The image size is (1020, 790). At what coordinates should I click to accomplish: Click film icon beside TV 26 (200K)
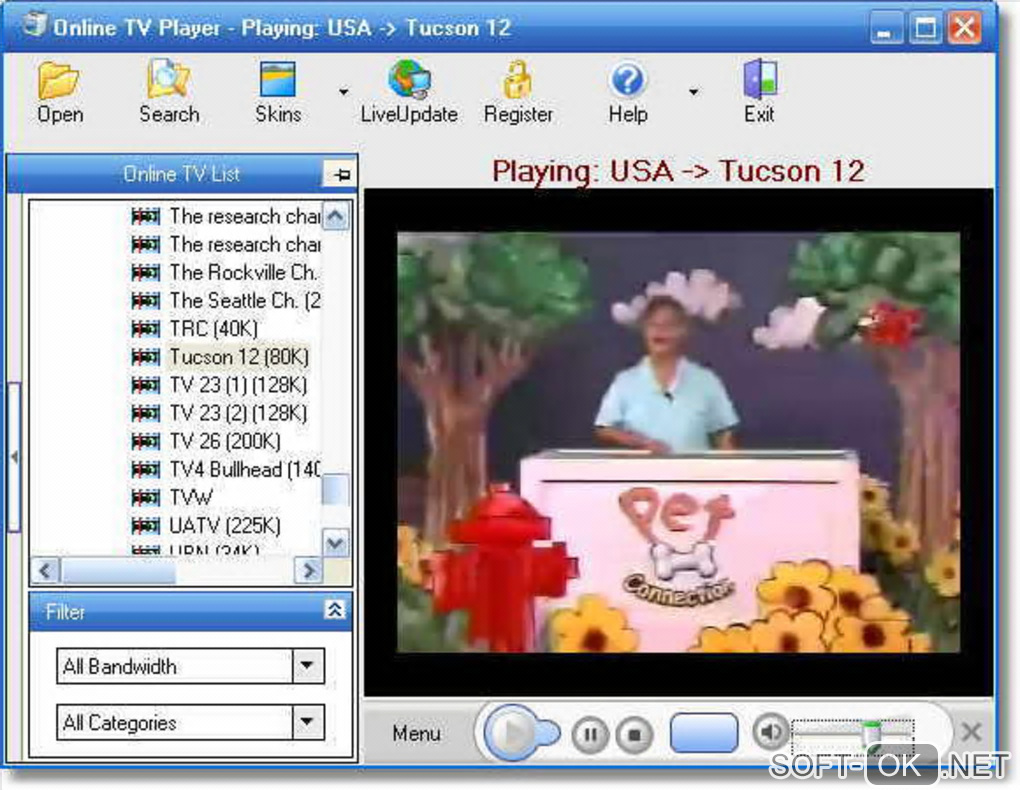pos(146,441)
